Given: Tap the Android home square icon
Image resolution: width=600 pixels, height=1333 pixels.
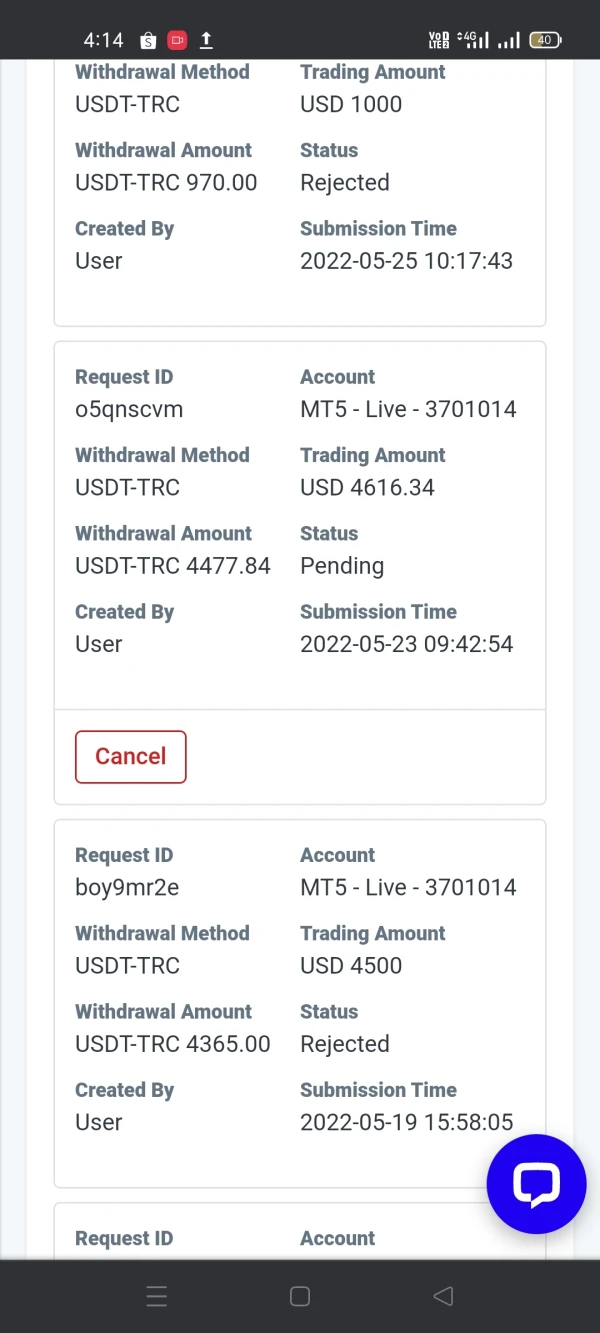Looking at the screenshot, I should 299,1296.
